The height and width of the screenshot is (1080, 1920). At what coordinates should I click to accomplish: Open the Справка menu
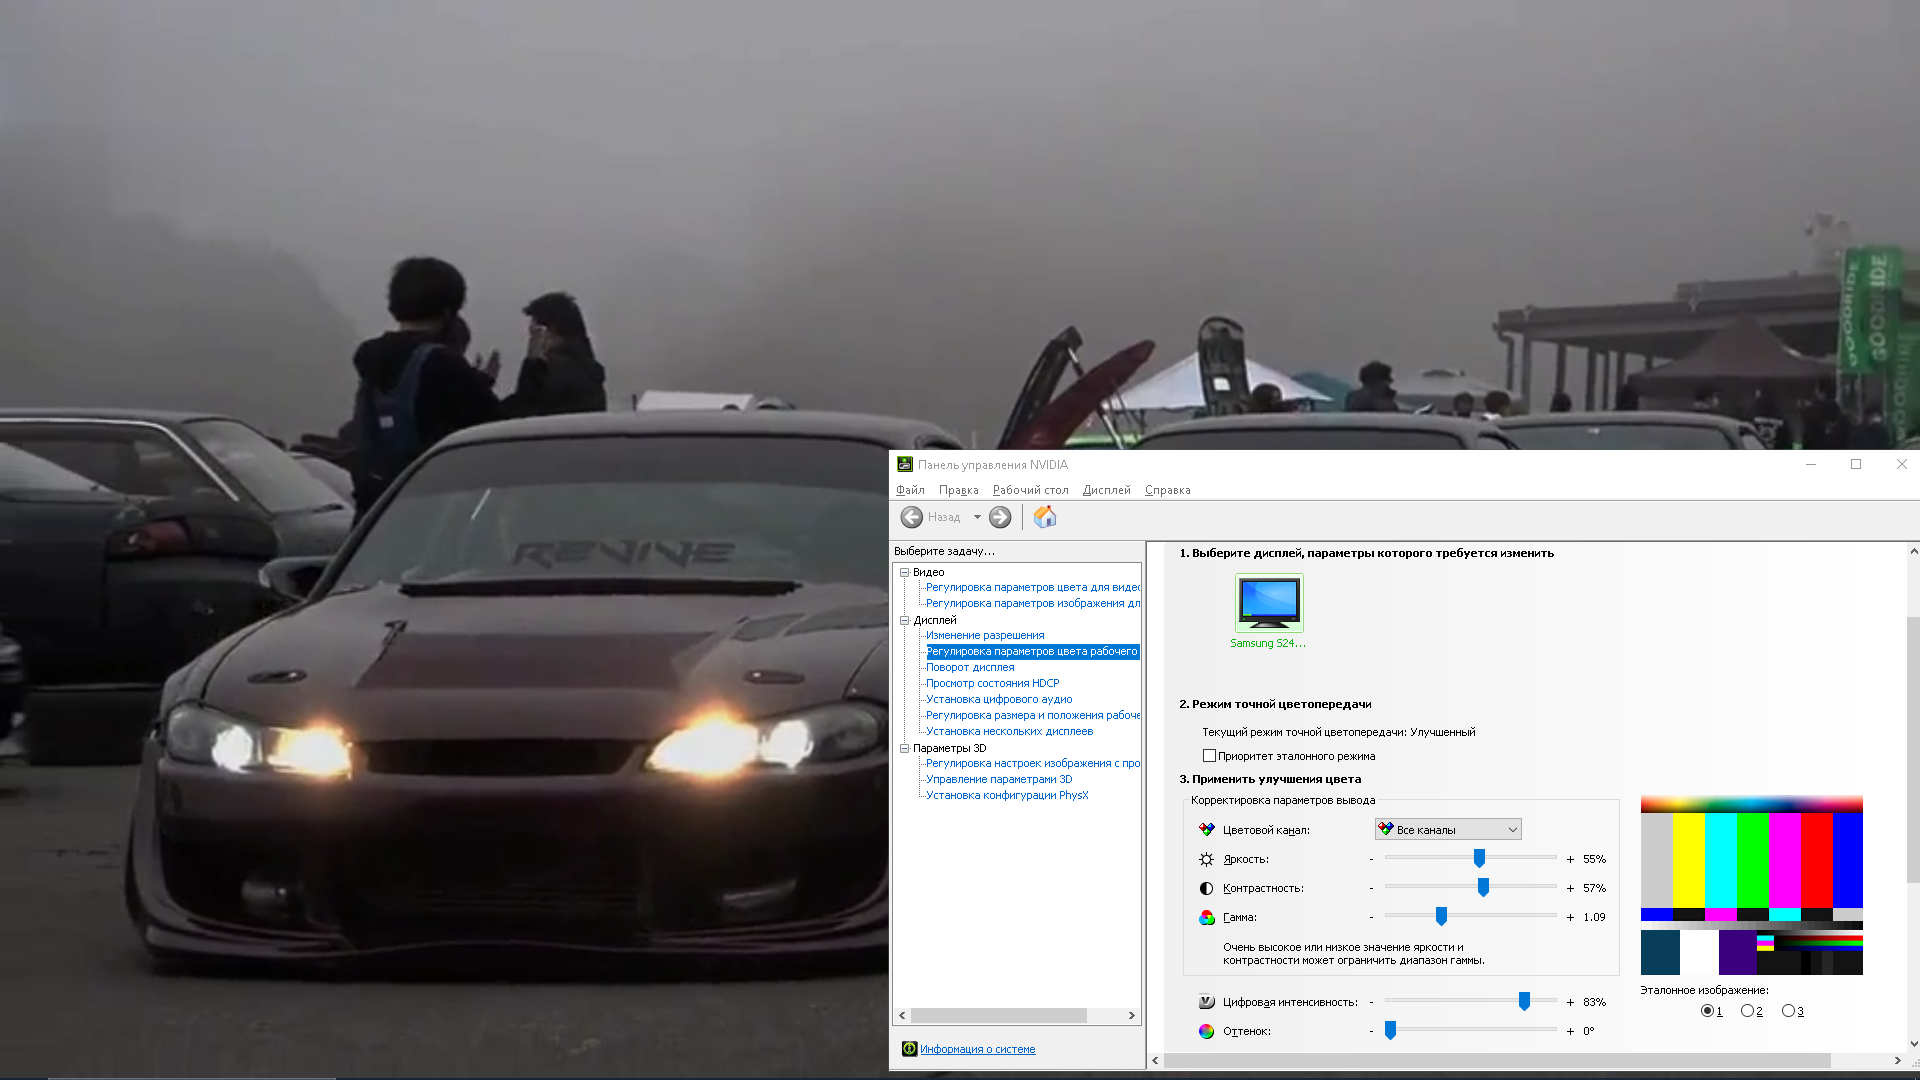click(1167, 490)
